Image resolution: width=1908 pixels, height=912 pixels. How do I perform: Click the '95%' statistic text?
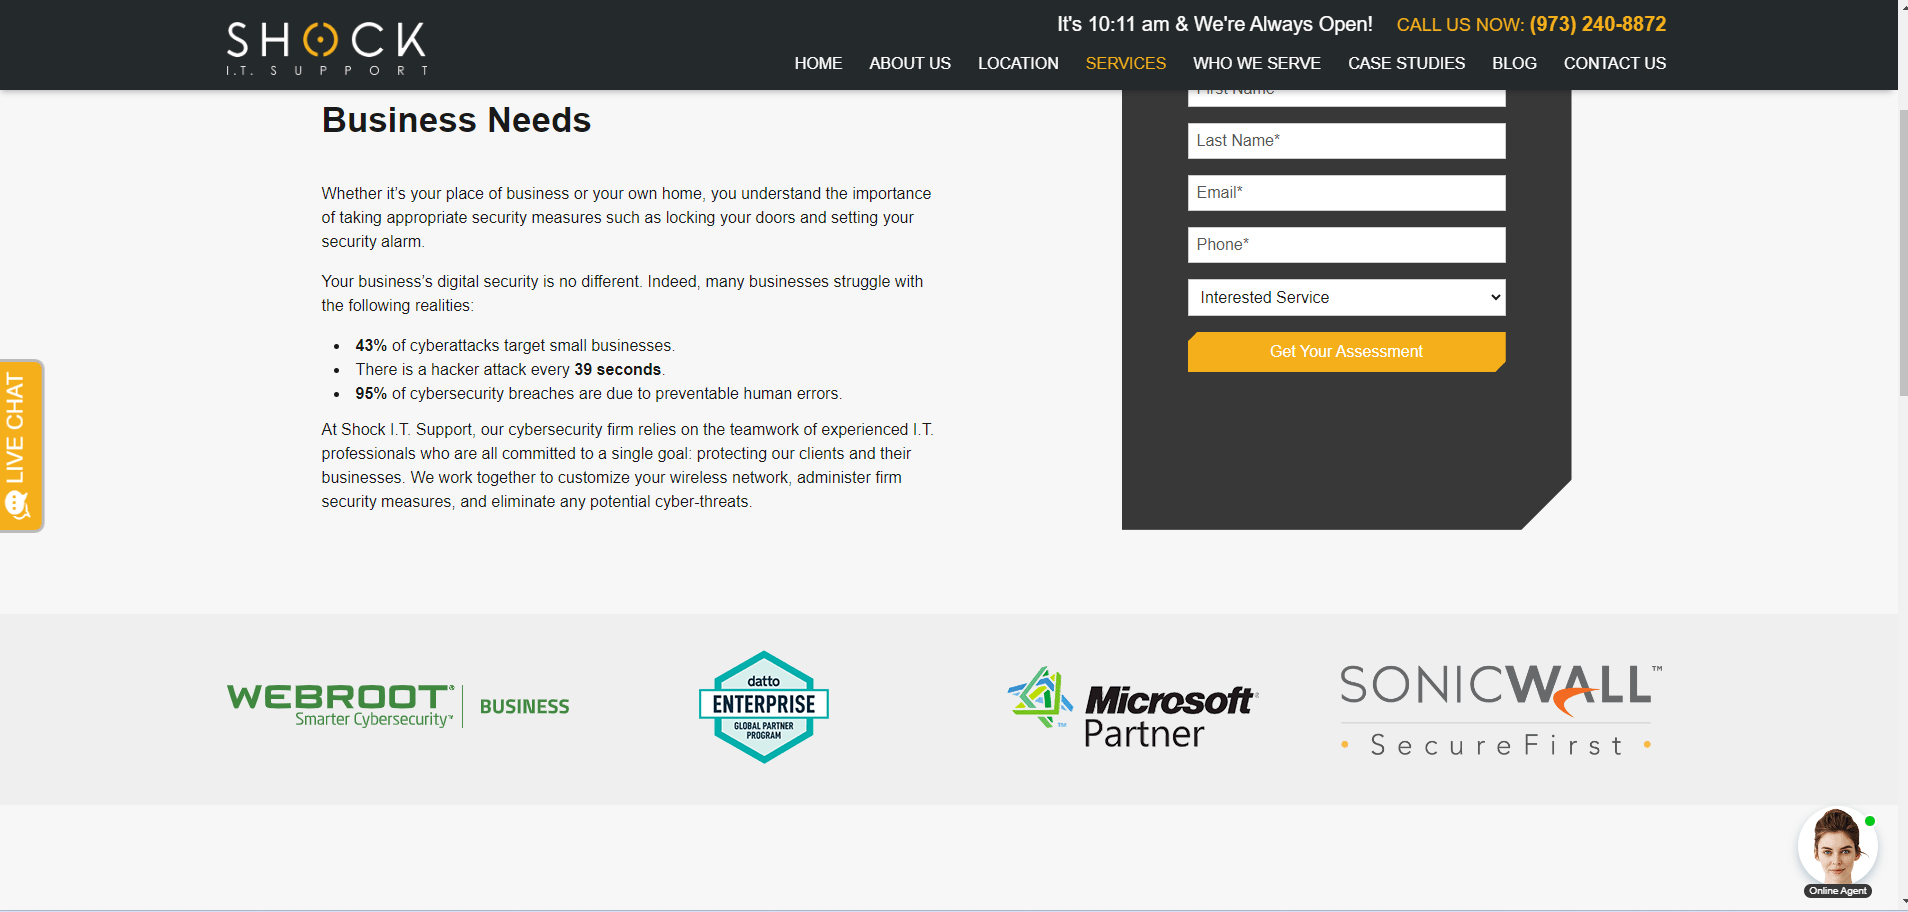click(371, 394)
